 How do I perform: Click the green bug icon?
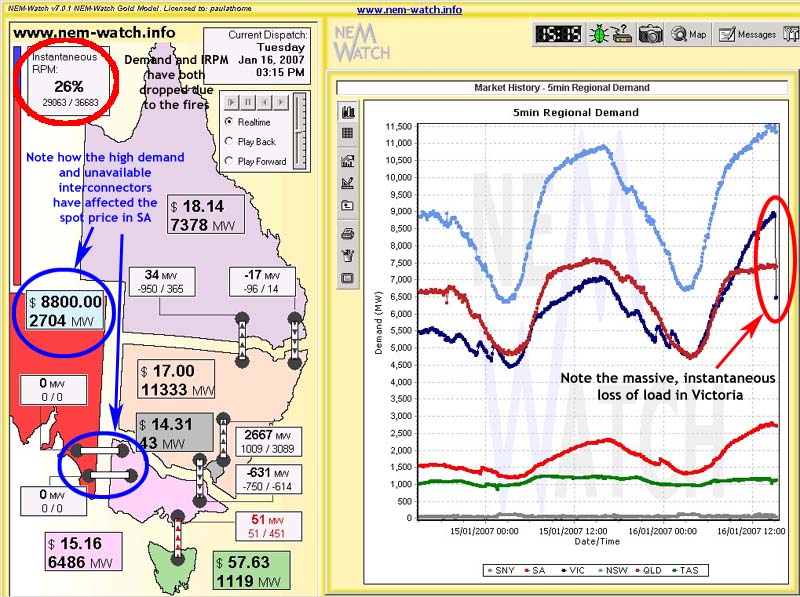pyautogui.click(x=599, y=35)
